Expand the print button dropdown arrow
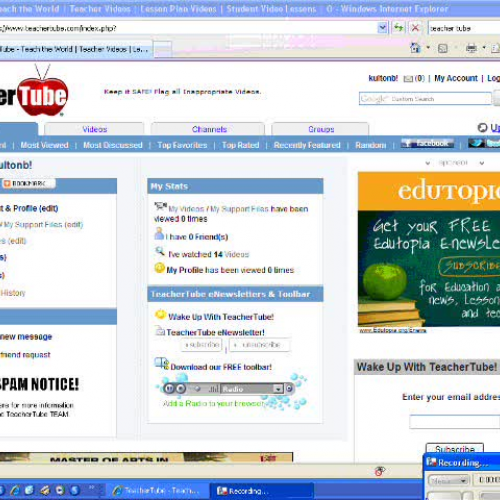 tap(484, 48)
